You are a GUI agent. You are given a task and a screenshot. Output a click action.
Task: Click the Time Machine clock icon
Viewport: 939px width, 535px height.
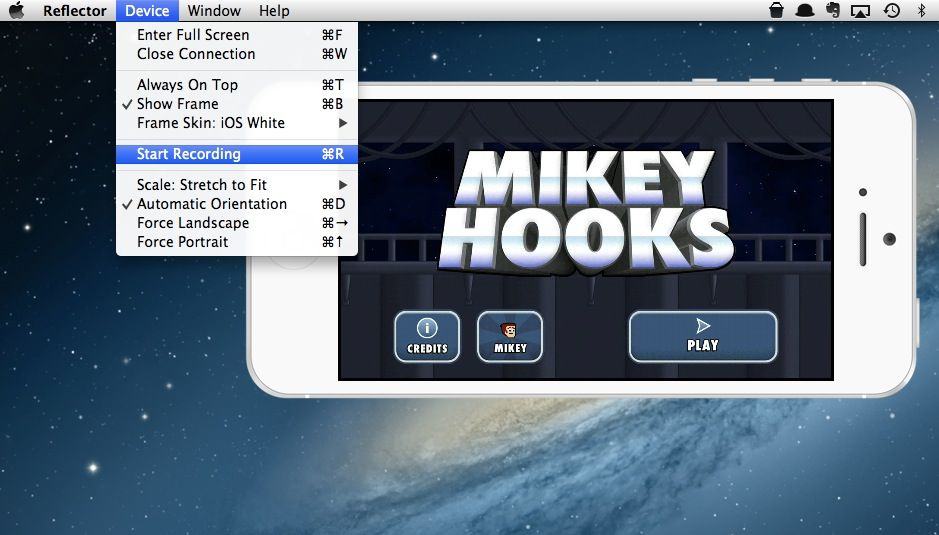[x=891, y=11]
